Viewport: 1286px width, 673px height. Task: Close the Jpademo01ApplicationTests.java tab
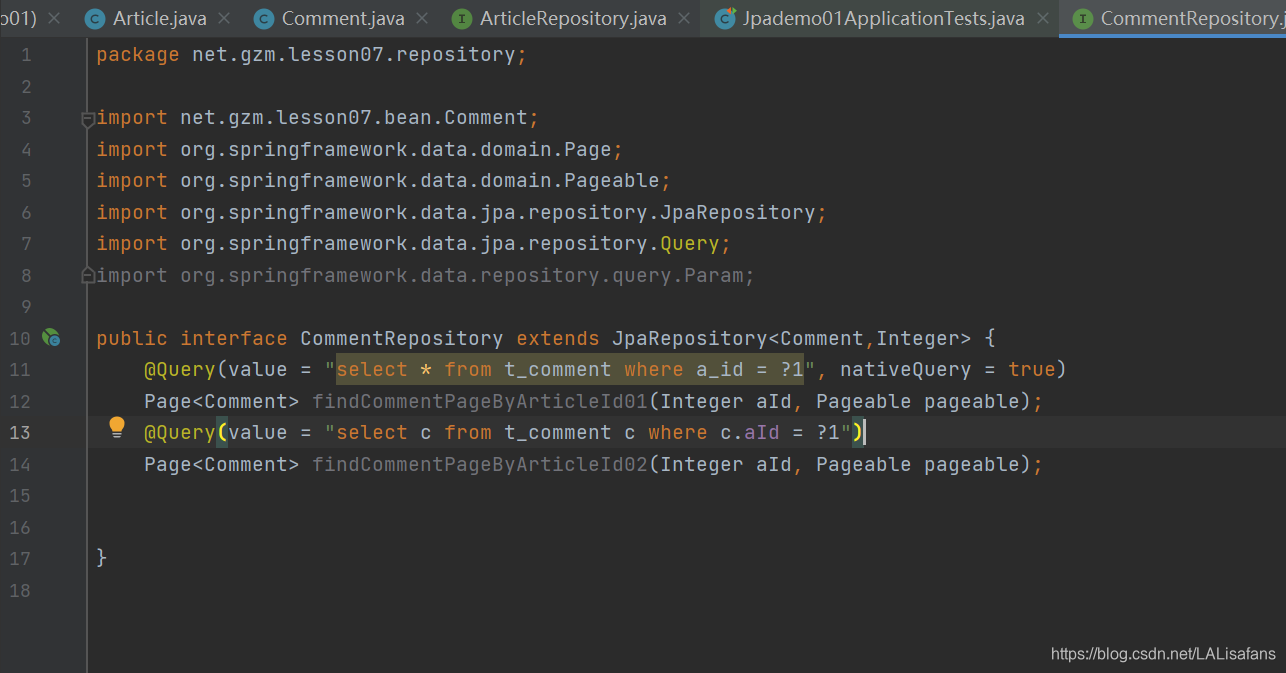pos(1043,19)
